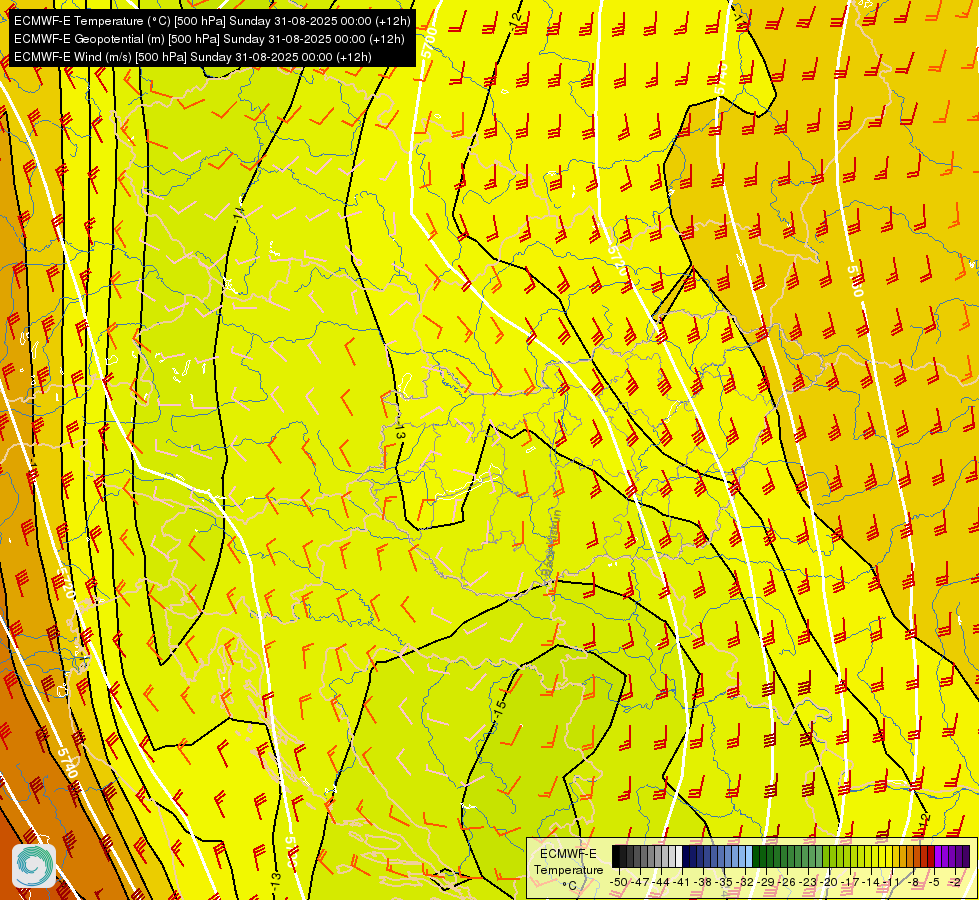Click the -8 legend value
Screen dimensions: 979x900
click(913, 882)
